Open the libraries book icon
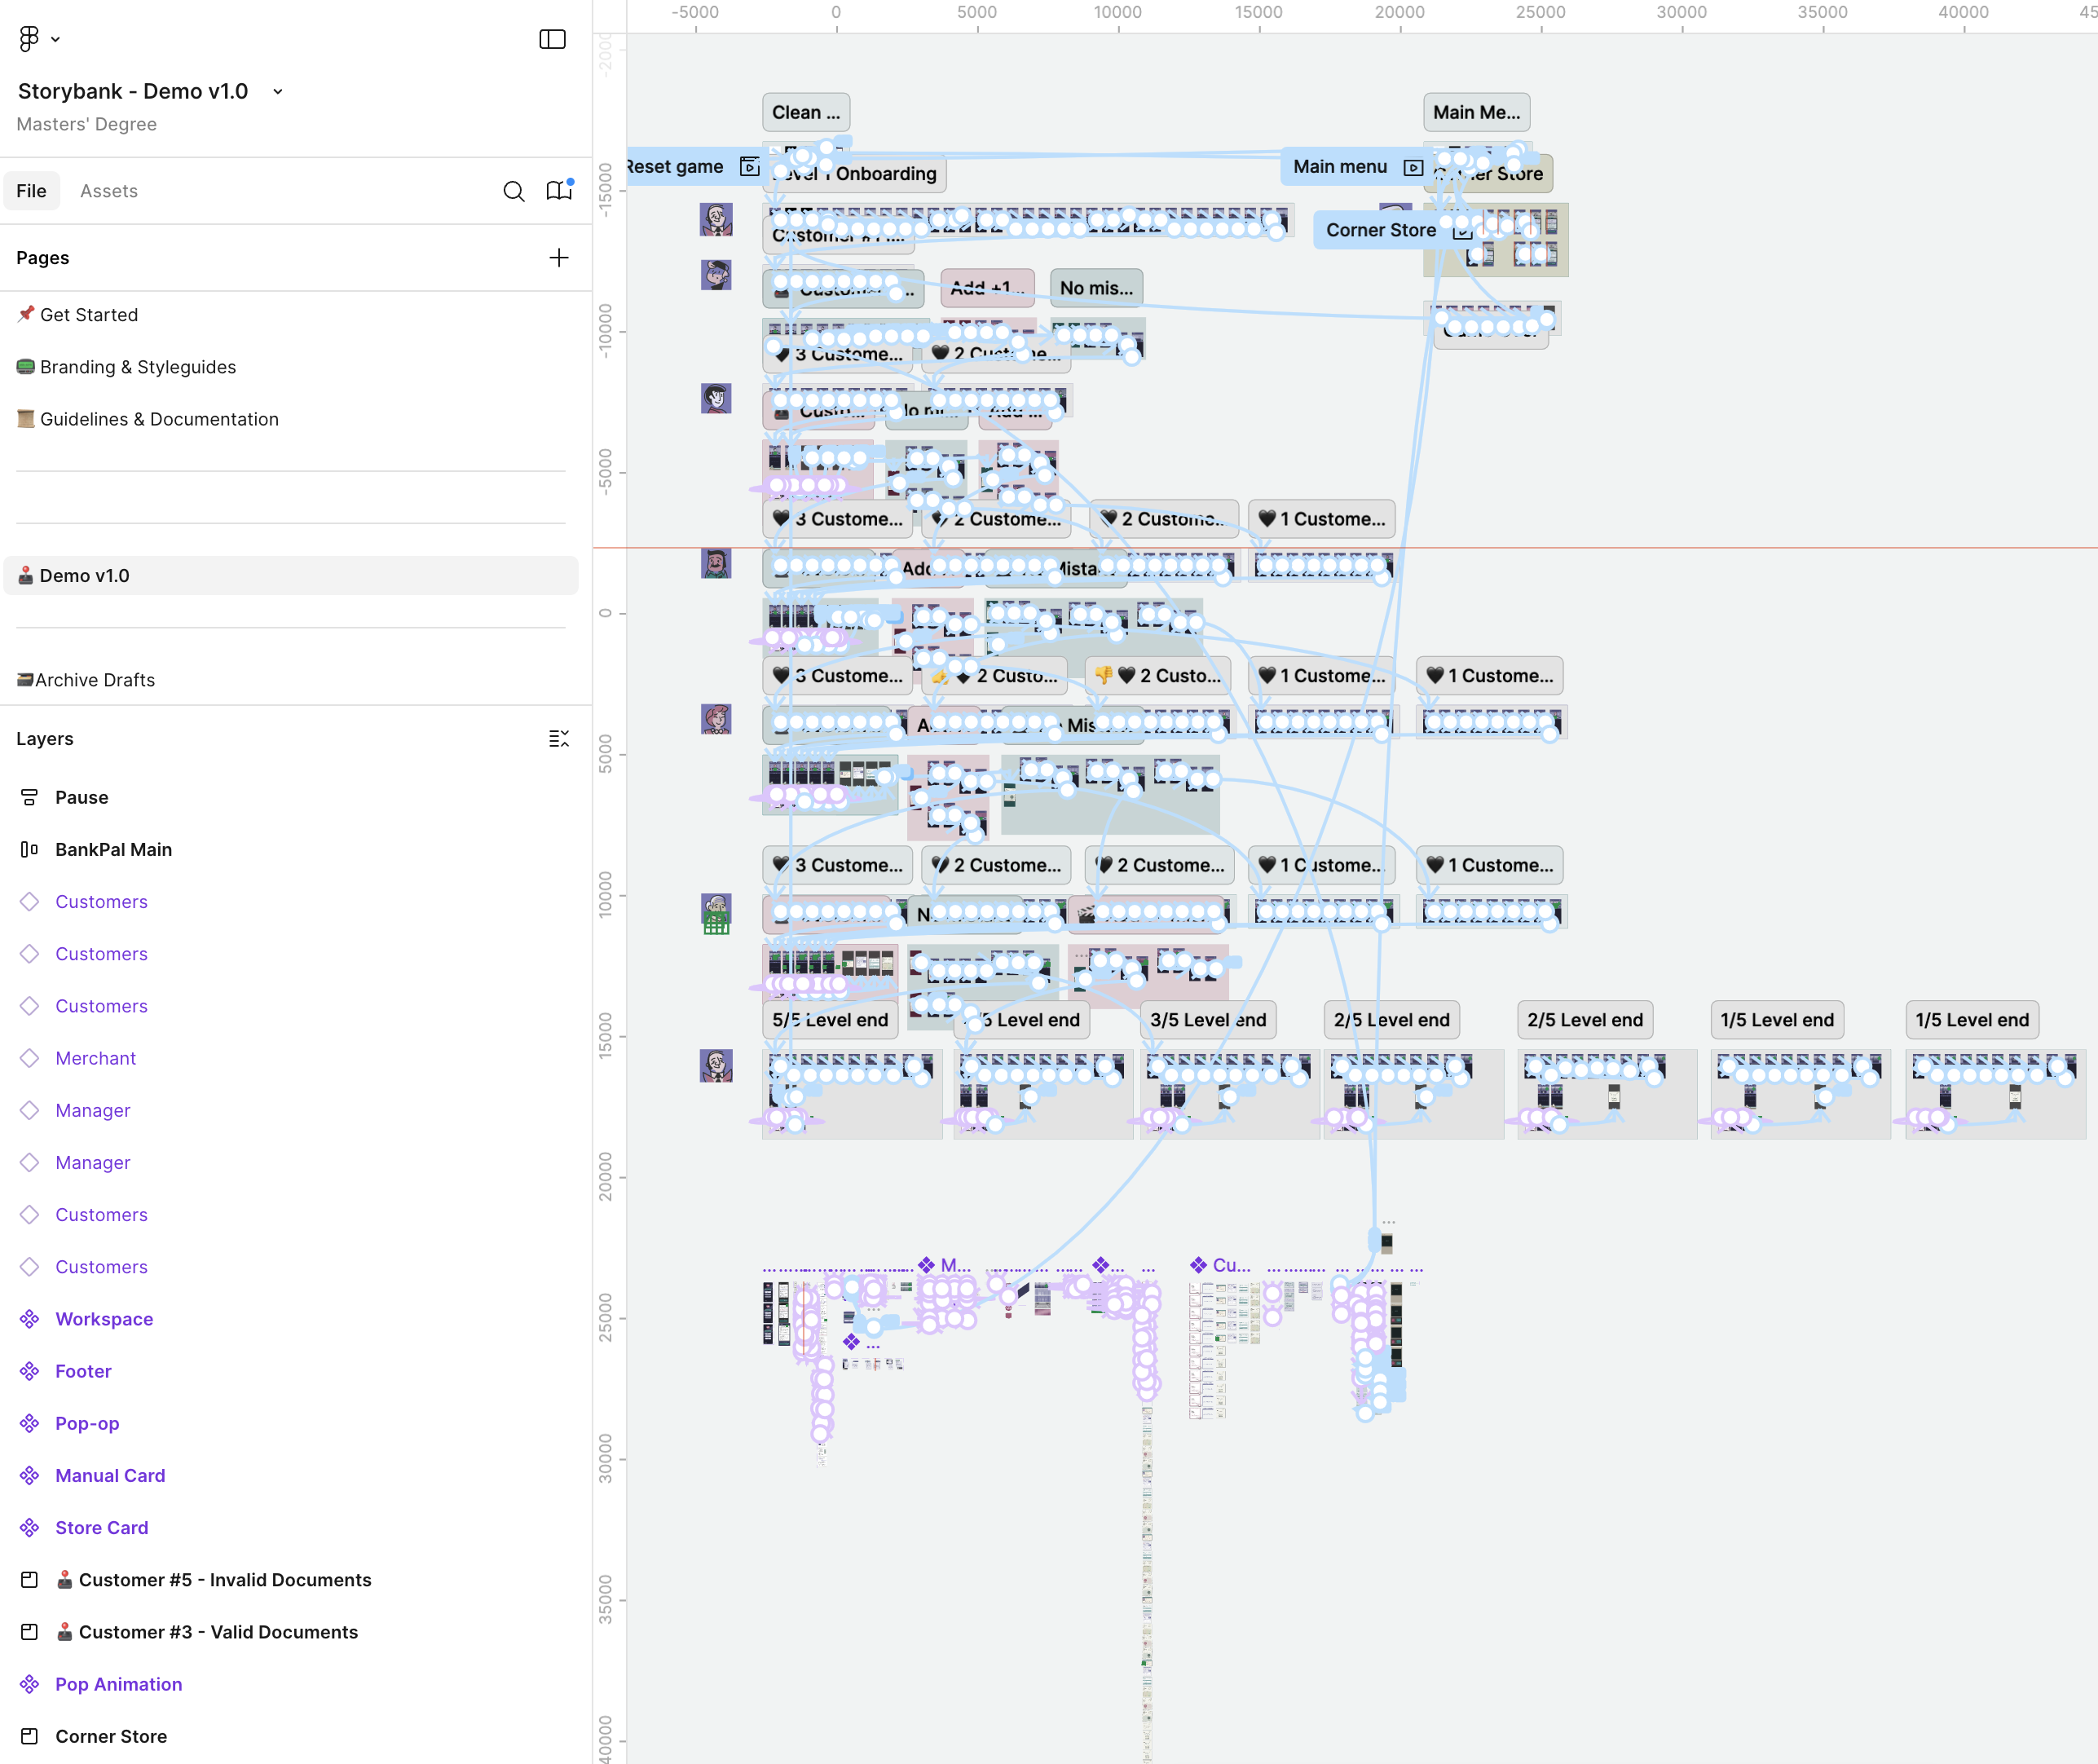 [x=558, y=190]
